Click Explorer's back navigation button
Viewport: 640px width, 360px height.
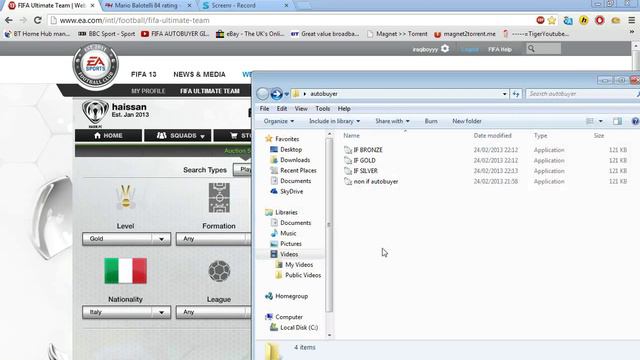tap(262, 94)
